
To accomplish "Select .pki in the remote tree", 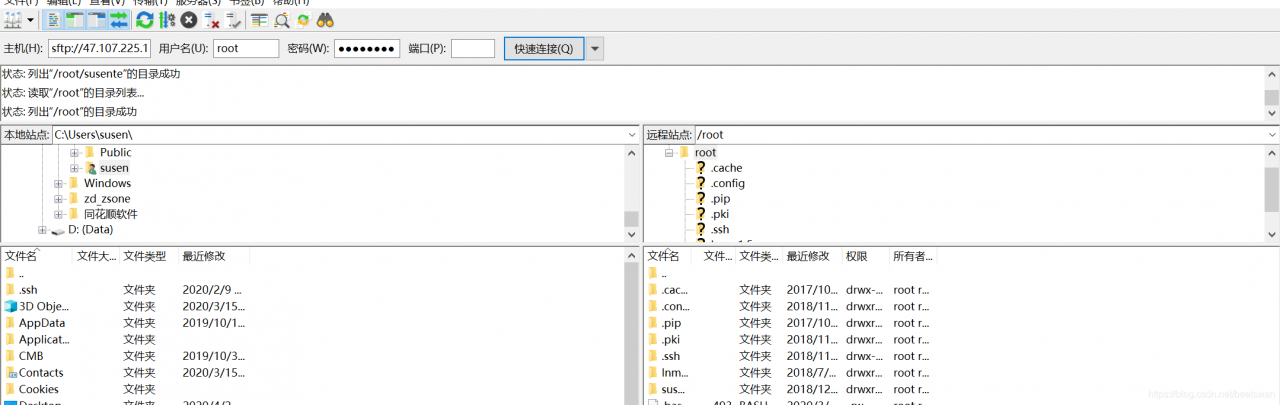I will [720, 214].
